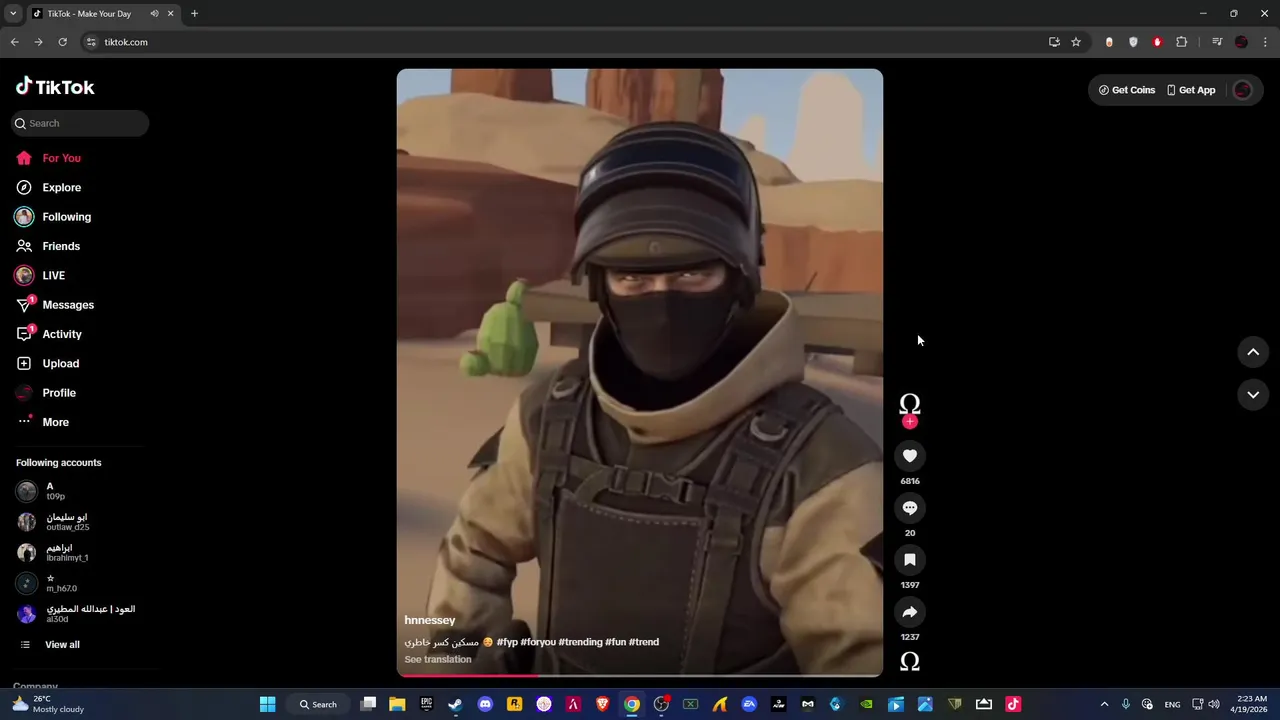This screenshot has width=1280, height=720.
Task: Click View all following accounts
Action: tap(62, 645)
